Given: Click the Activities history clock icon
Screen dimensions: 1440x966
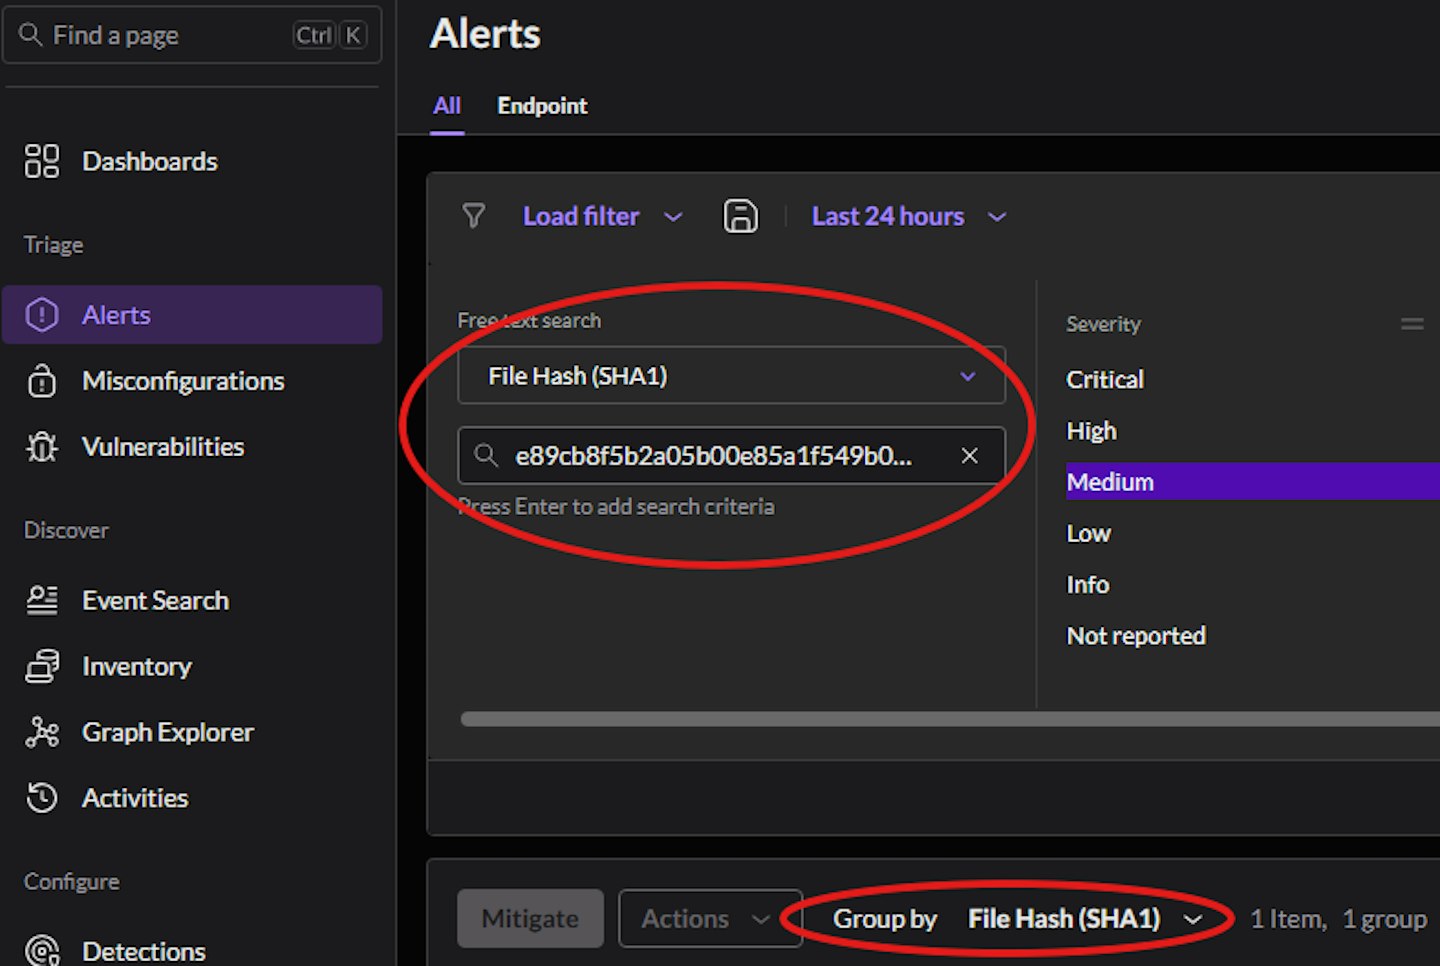Looking at the screenshot, I should pyautogui.click(x=42, y=798).
